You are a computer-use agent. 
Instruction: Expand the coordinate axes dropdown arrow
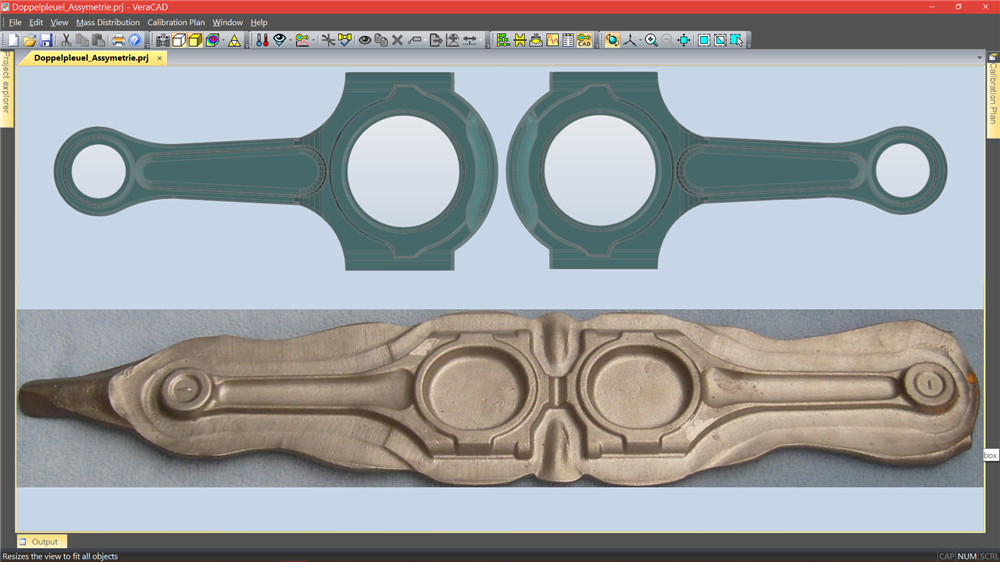click(x=639, y=41)
